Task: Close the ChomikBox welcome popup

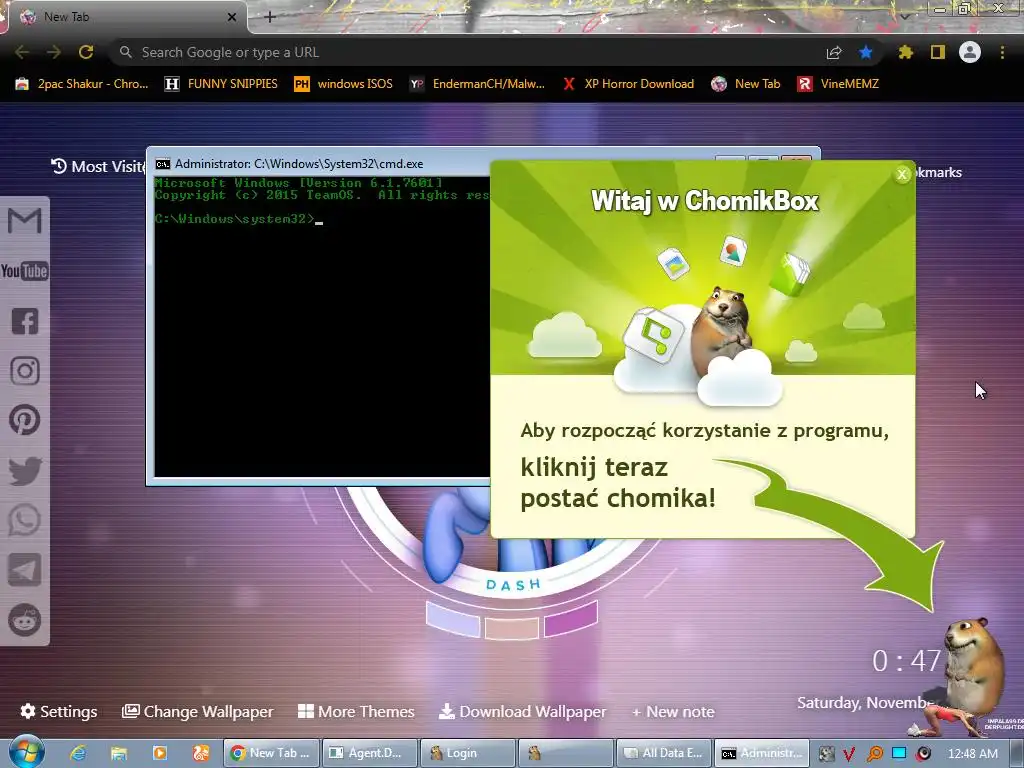Action: click(902, 174)
